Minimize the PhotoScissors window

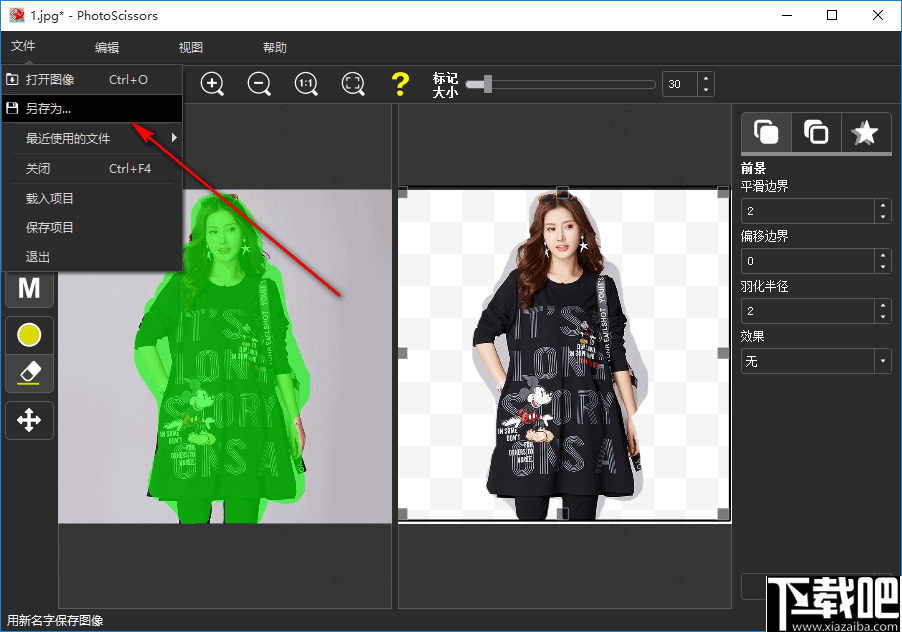(787, 16)
